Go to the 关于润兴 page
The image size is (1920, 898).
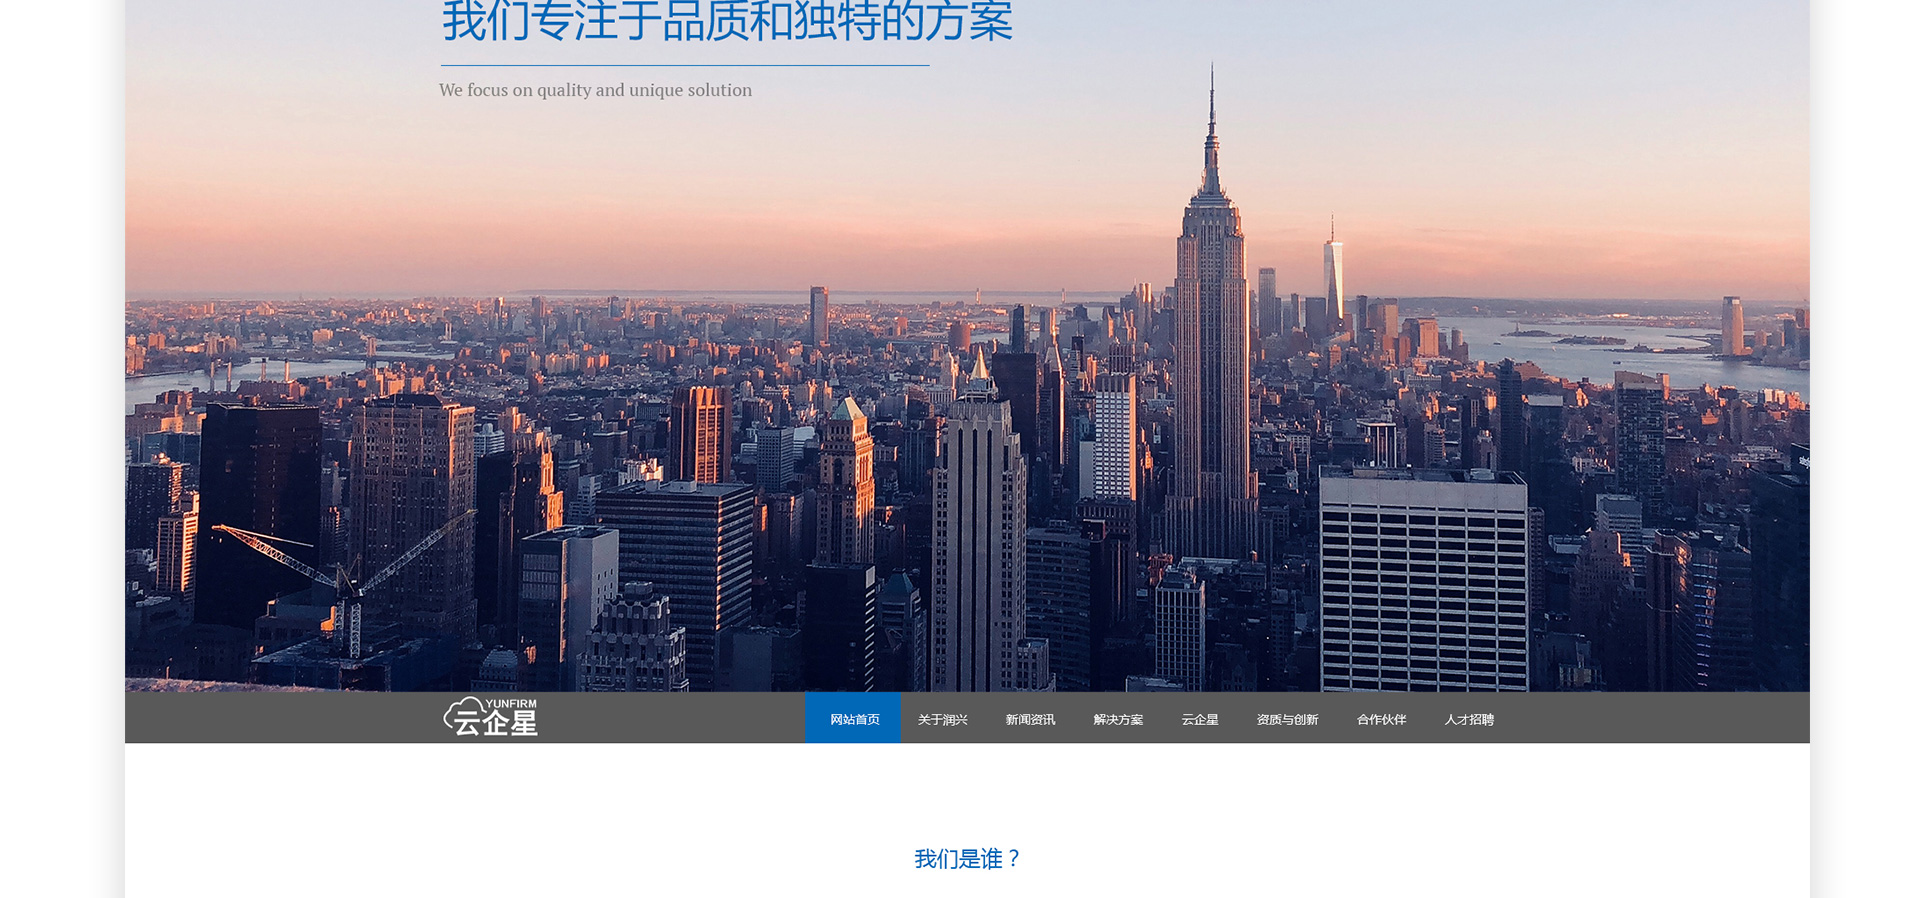942,719
